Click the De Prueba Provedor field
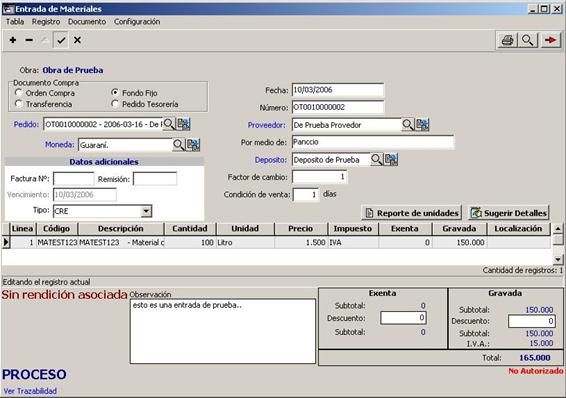The height and width of the screenshot is (398, 566). point(347,125)
